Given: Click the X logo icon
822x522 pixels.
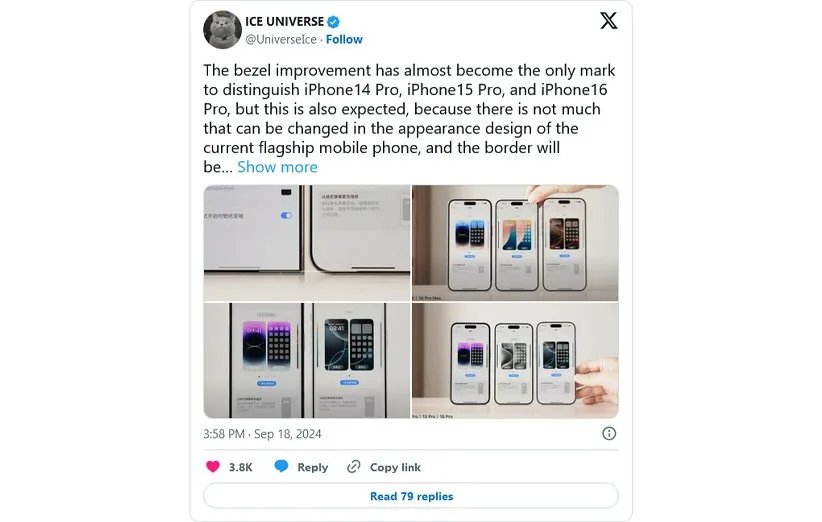Looking at the screenshot, I should (608, 21).
